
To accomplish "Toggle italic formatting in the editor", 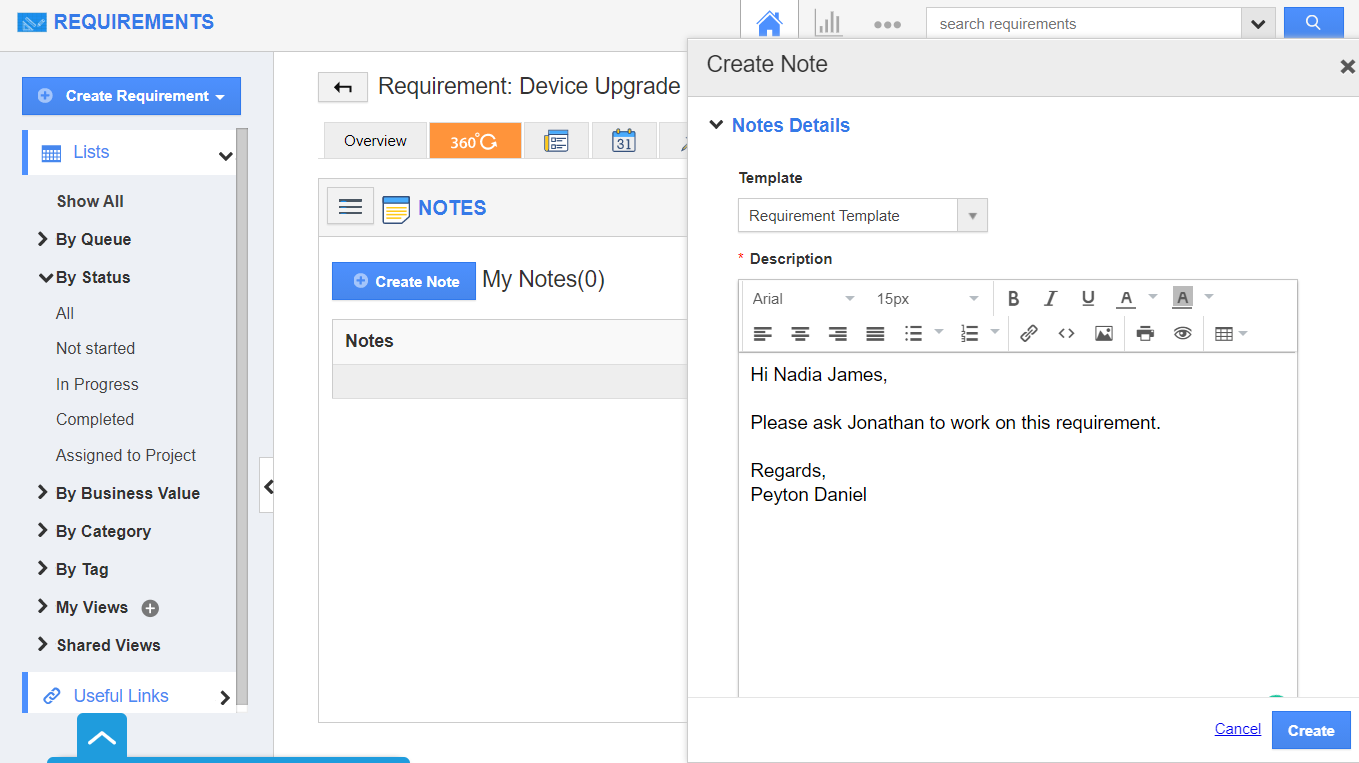I will pos(1050,298).
